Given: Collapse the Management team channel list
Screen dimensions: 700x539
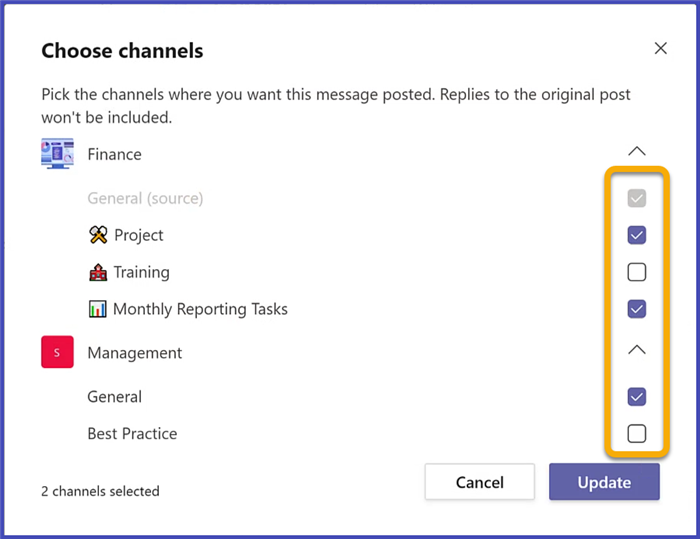Looking at the screenshot, I should 636,350.
